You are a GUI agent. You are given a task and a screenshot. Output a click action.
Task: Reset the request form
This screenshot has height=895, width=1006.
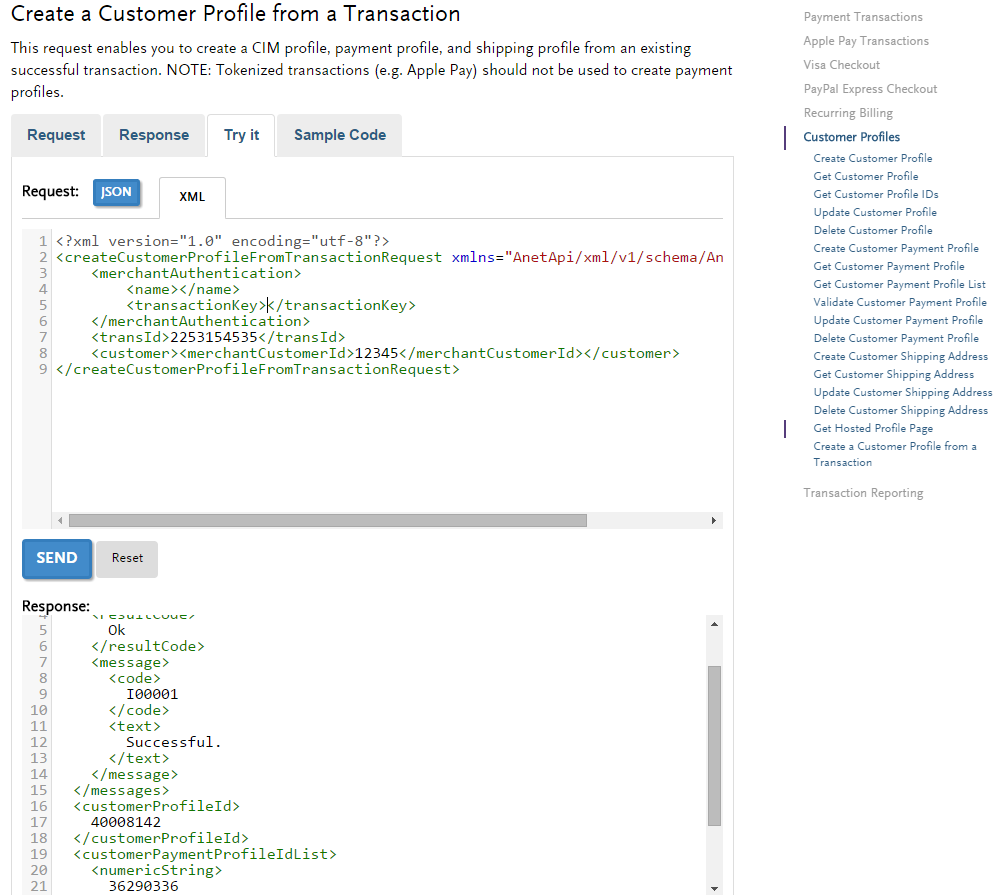point(126,558)
